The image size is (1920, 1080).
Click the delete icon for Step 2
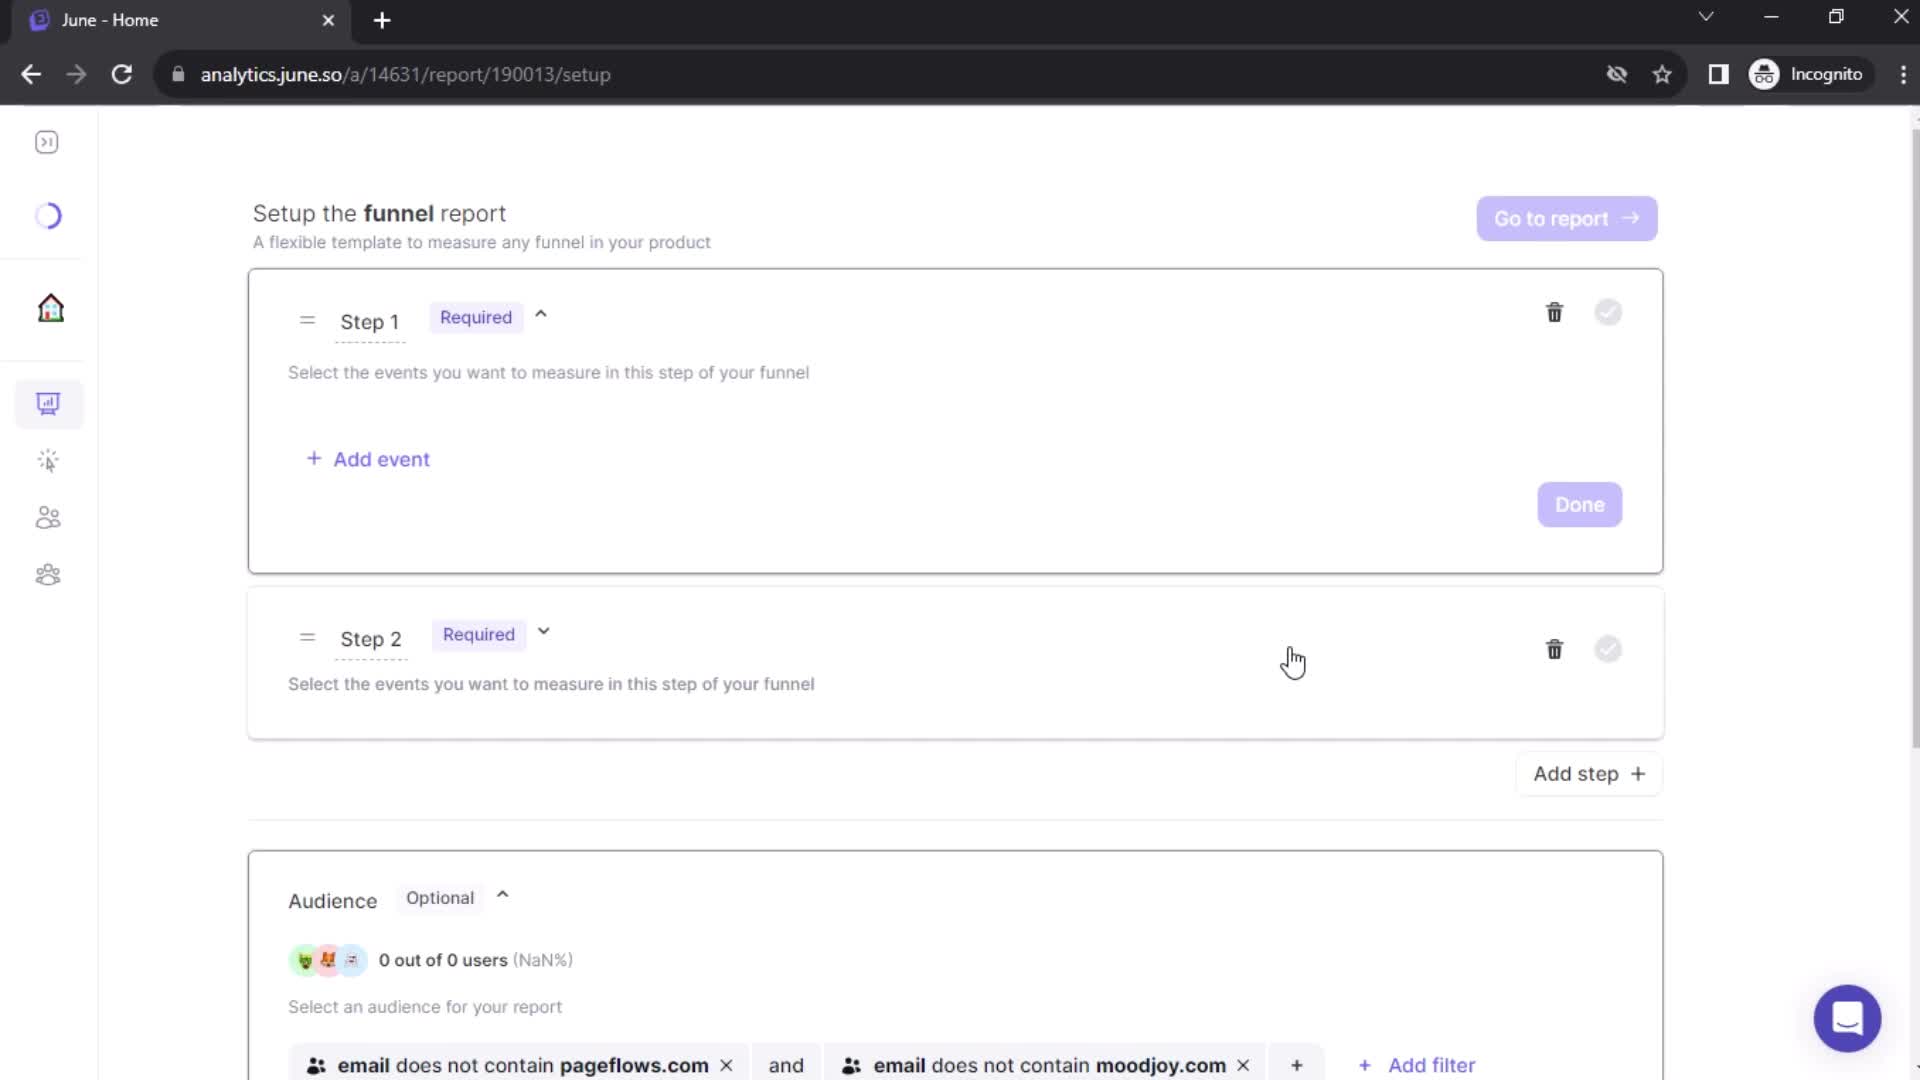pos(1553,649)
